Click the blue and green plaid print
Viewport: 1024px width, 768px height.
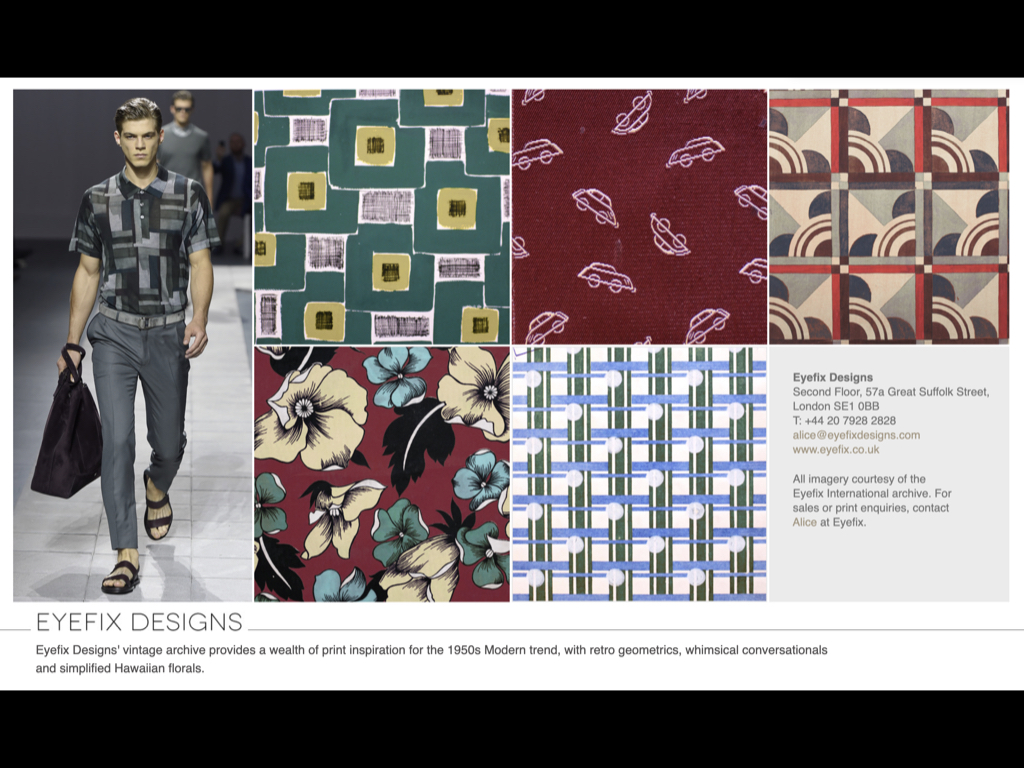[x=639, y=474]
